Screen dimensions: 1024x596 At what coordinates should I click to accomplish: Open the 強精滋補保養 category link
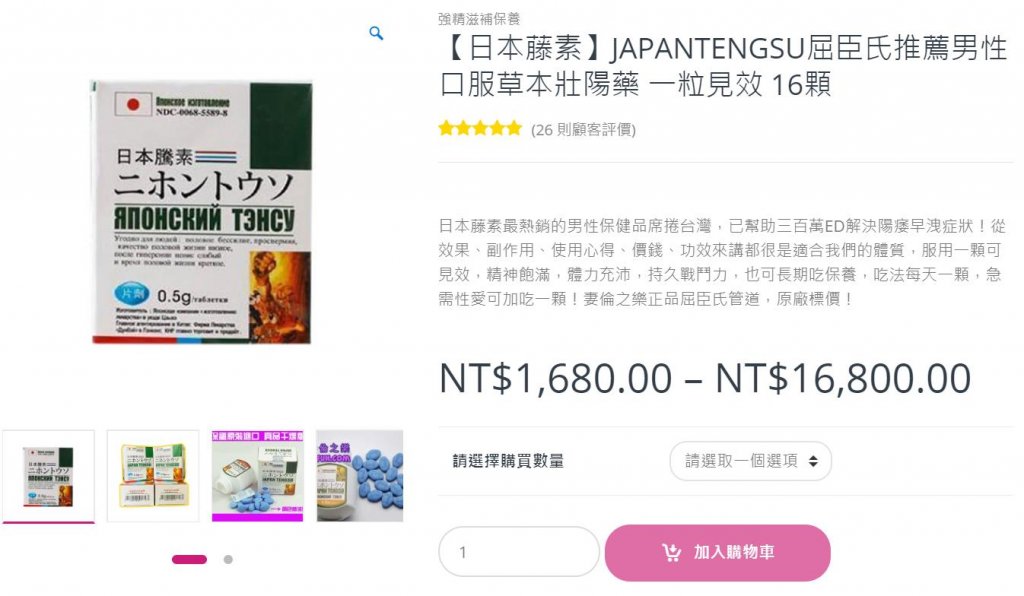(x=479, y=19)
